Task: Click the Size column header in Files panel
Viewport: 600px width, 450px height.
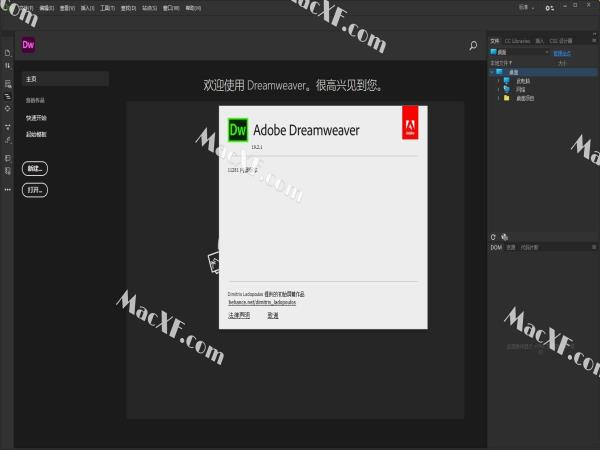Action: click(x=561, y=63)
